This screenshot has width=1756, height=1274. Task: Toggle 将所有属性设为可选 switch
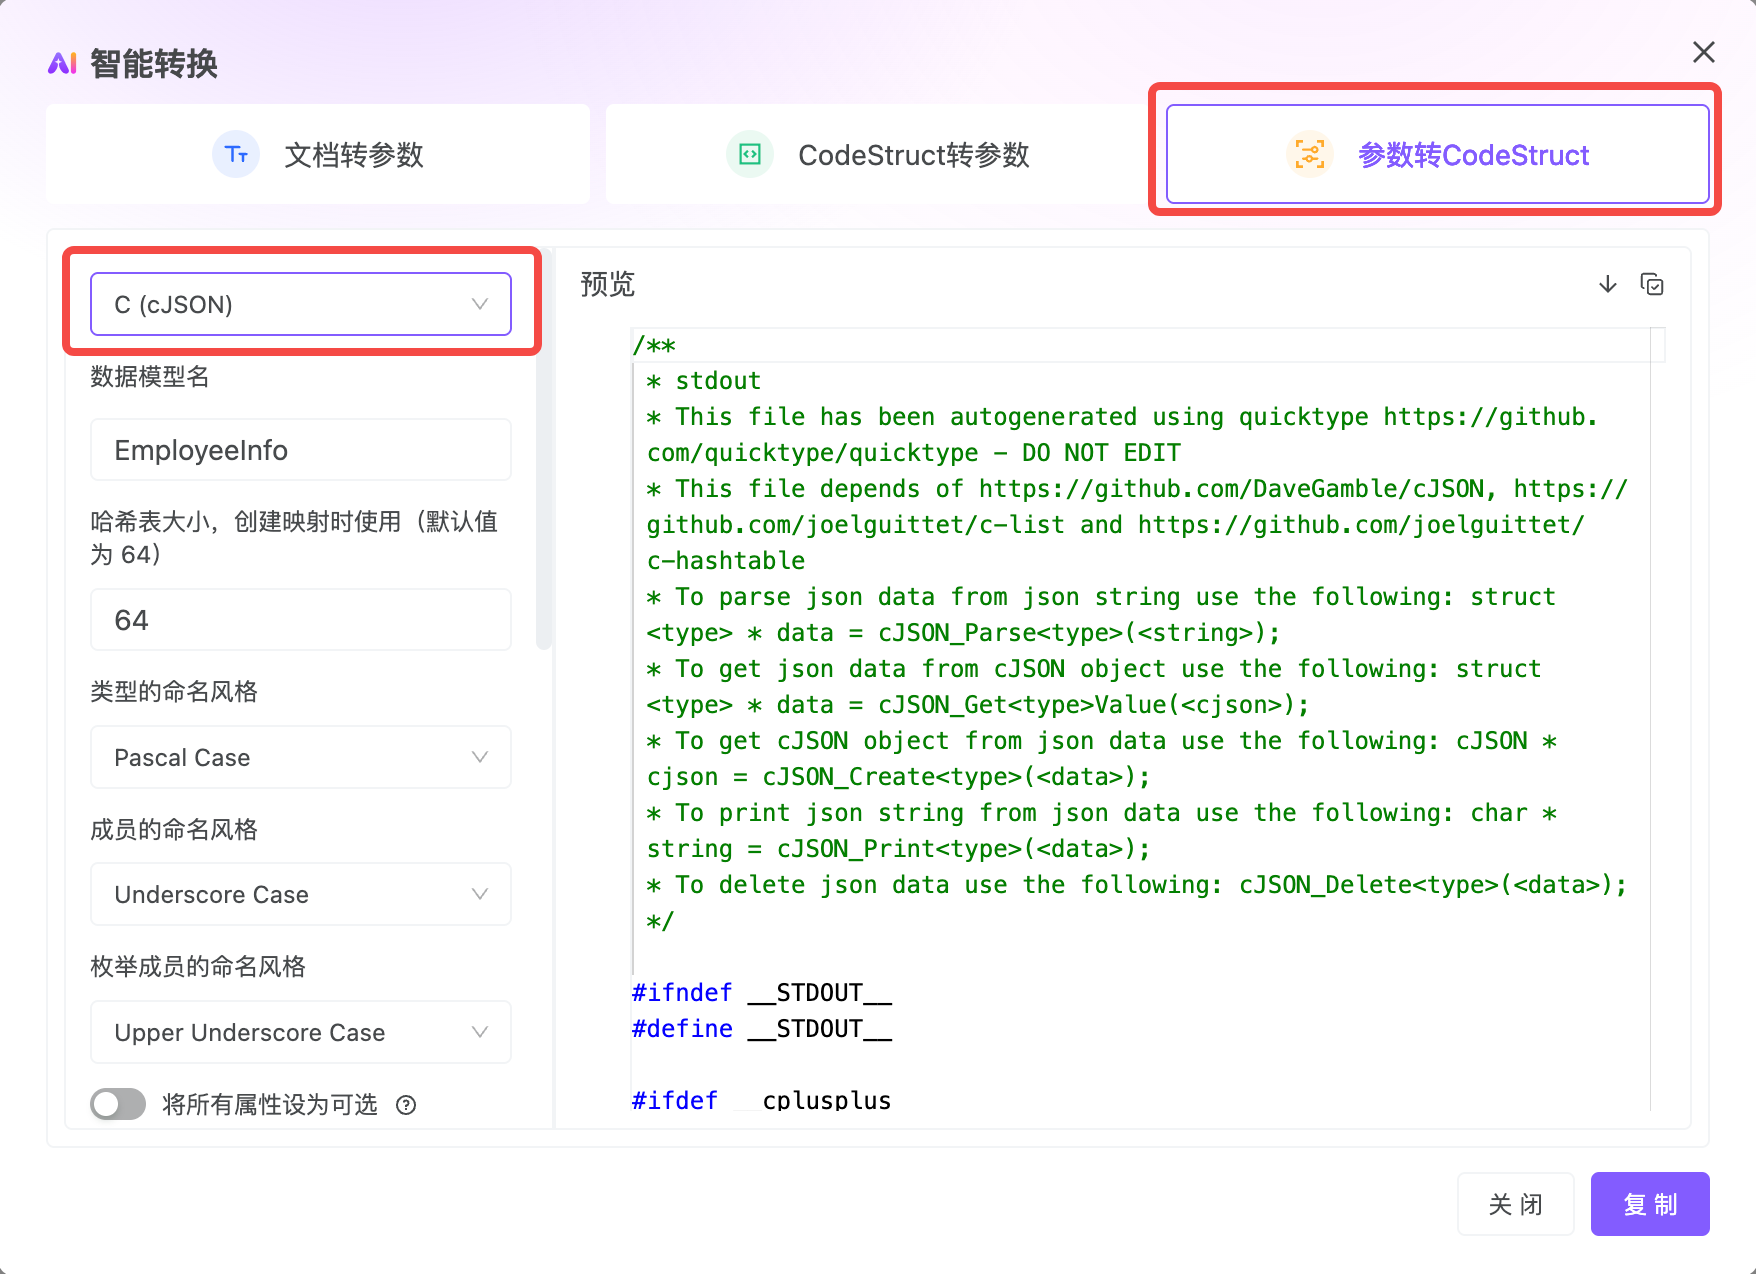(118, 1104)
